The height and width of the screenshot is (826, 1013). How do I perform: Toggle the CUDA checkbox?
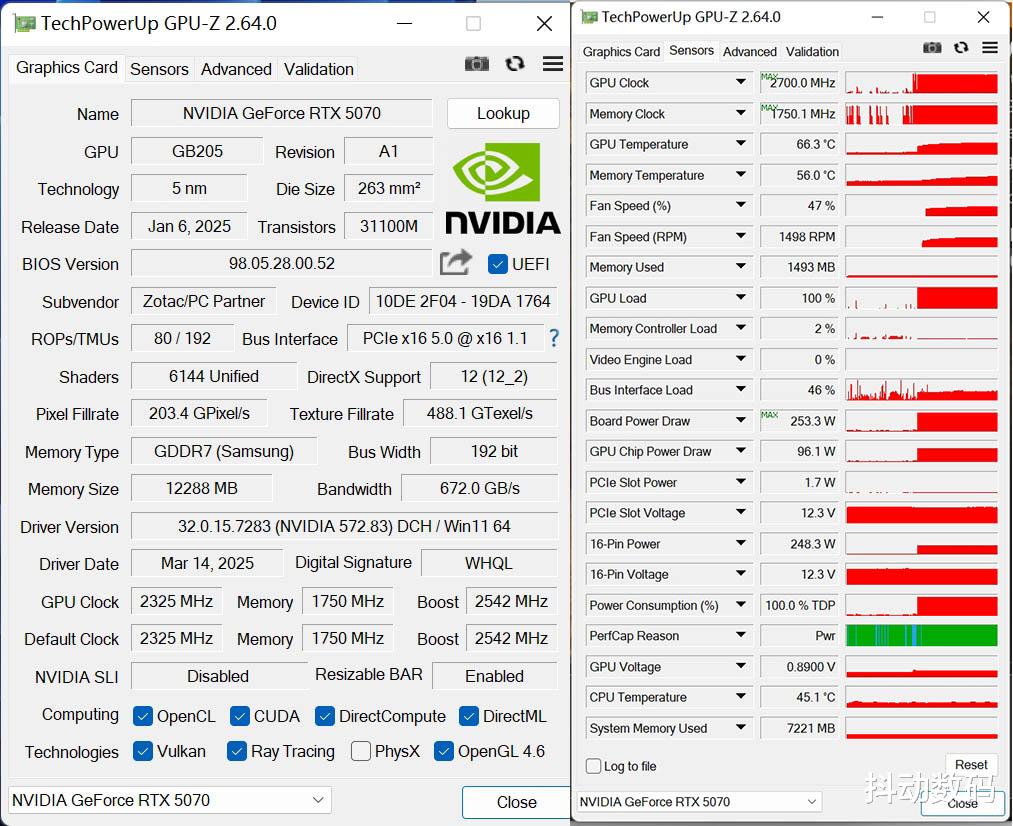pos(240,716)
